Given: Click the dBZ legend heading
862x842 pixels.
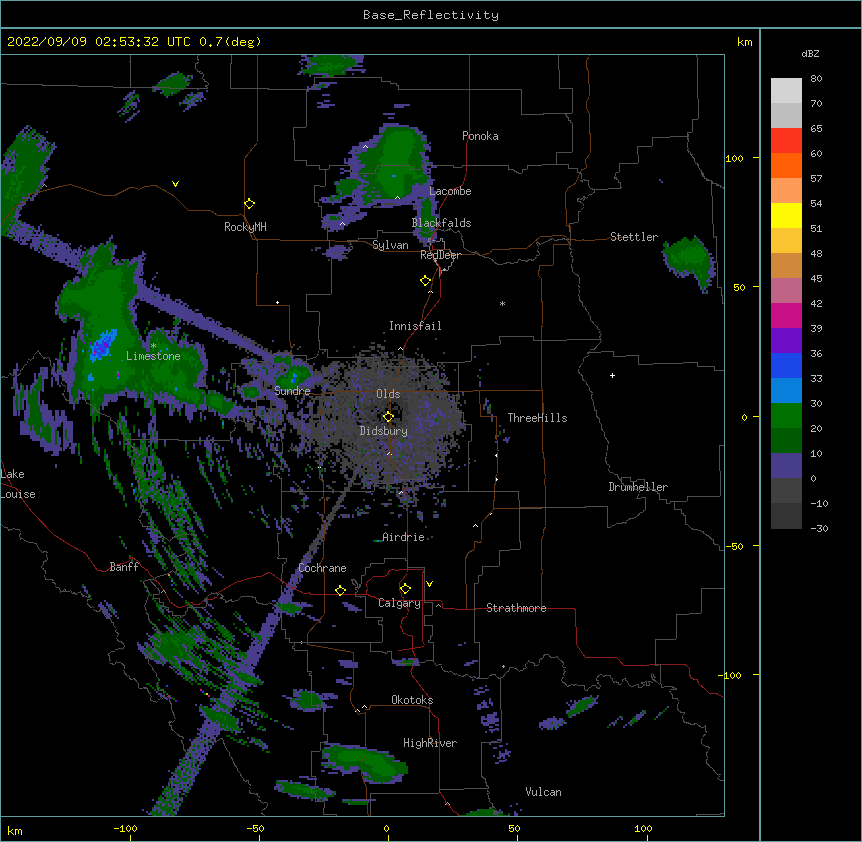Looking at the screenshot, I should click(x=810, y=53).
